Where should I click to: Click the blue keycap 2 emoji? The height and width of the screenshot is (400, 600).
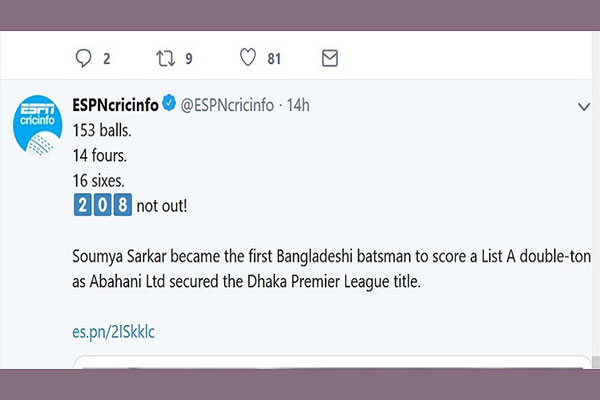pyautogui.click(x=82, y=205)
